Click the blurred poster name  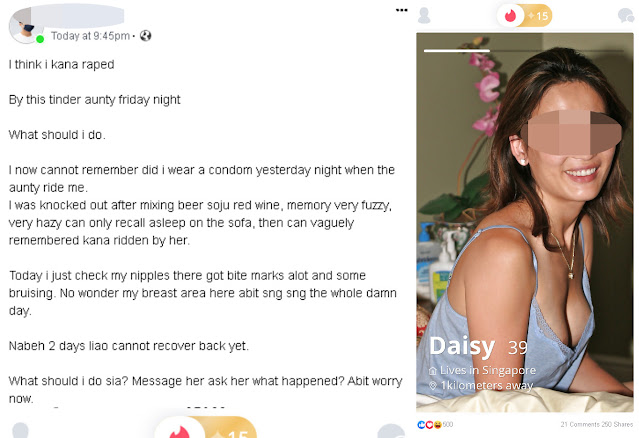77,16
